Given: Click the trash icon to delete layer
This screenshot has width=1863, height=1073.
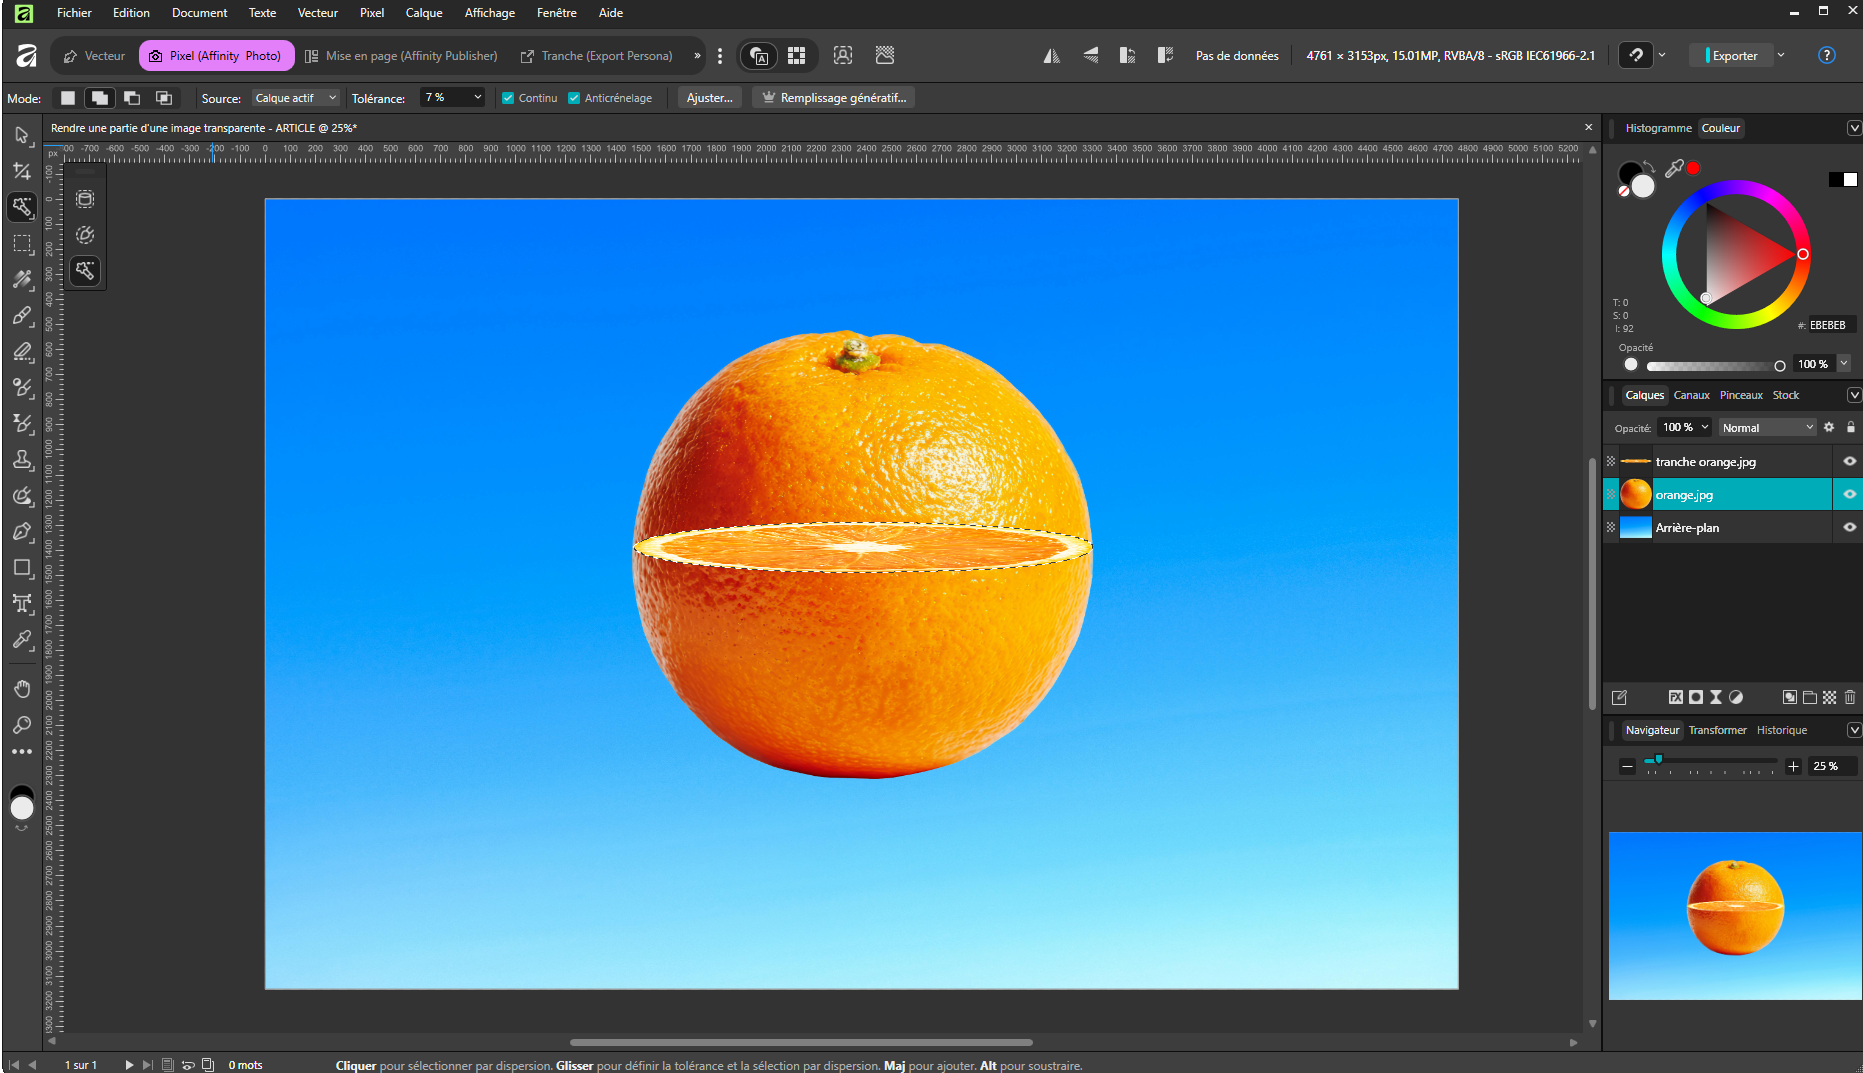Looking at the screenshot, I should (1850, 697).
